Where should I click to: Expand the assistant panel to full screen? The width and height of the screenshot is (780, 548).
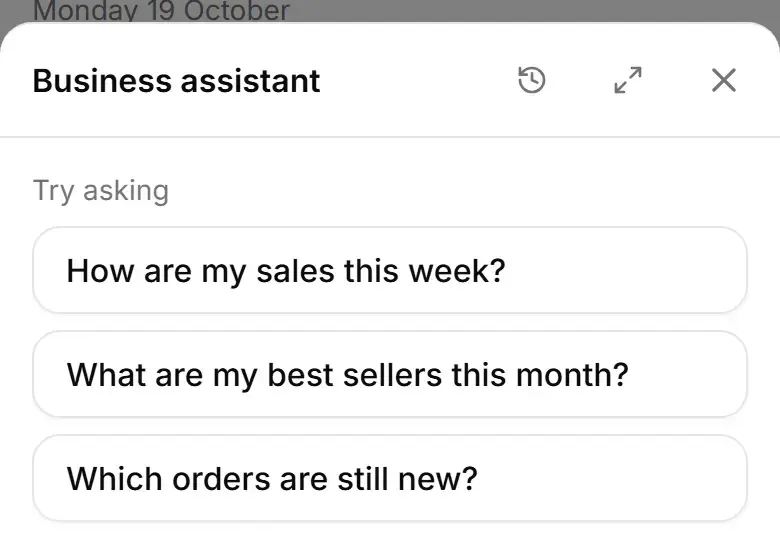(628, 80)
